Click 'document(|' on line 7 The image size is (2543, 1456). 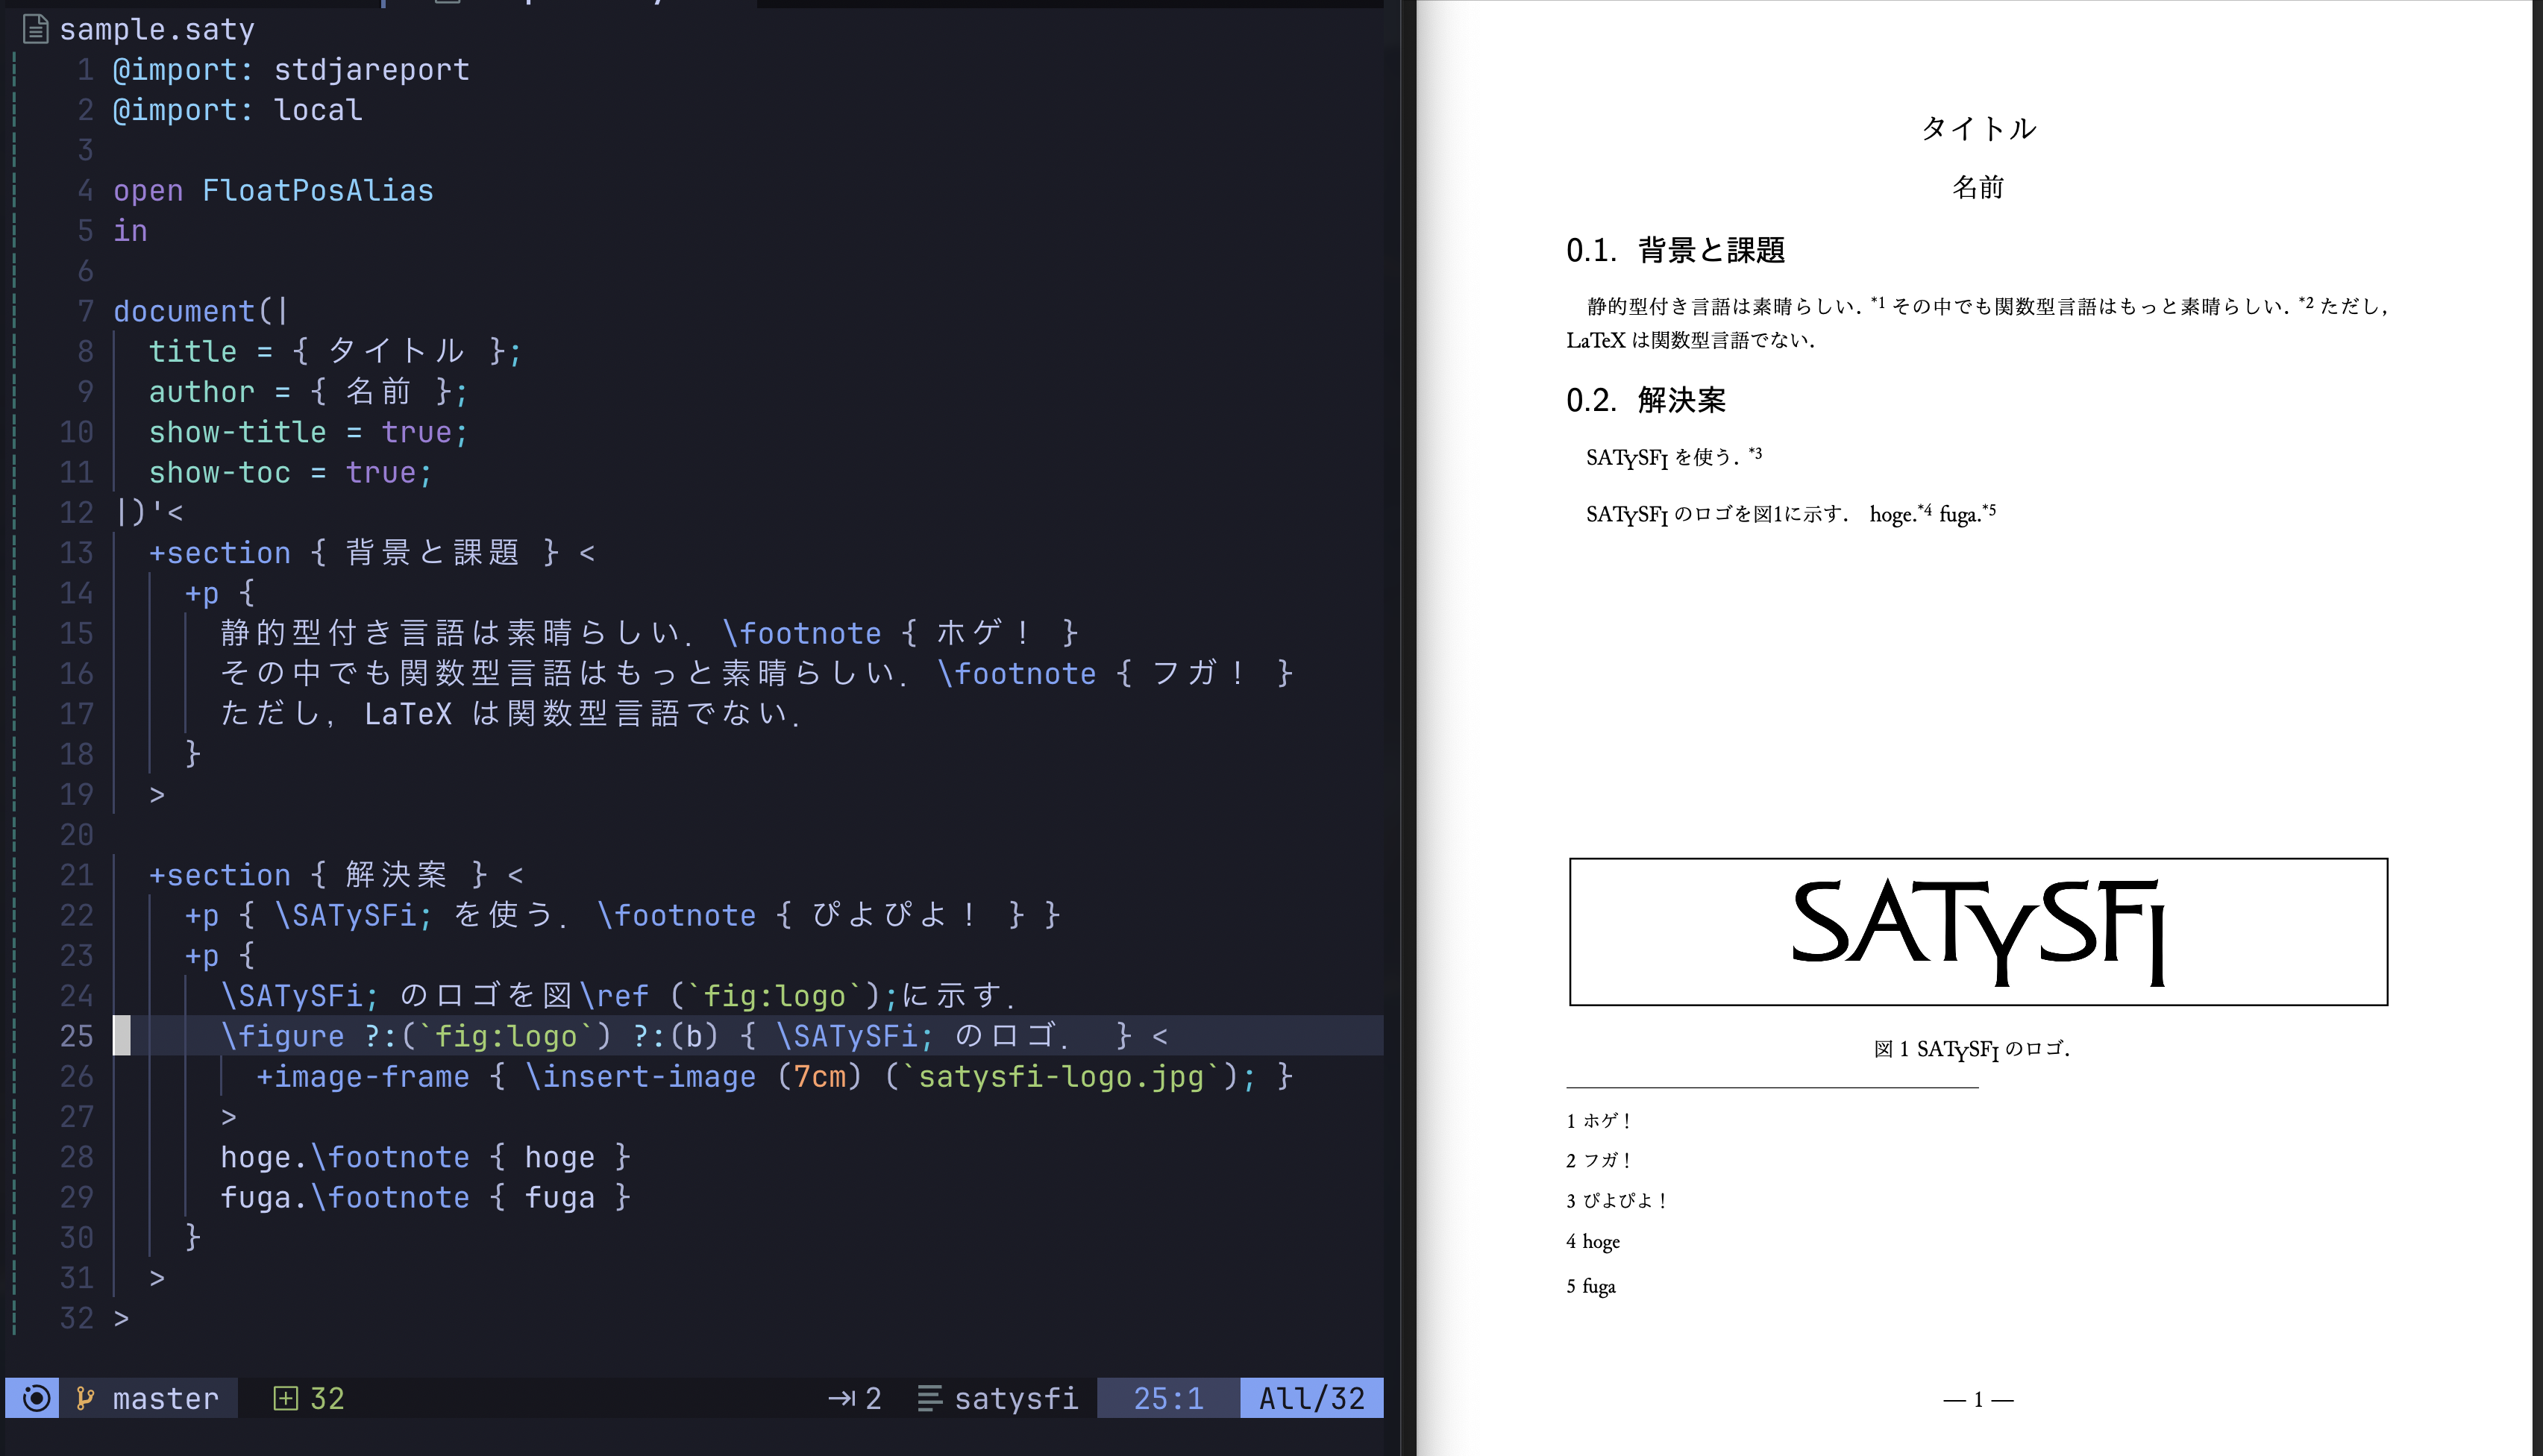[x=201, y=311]
